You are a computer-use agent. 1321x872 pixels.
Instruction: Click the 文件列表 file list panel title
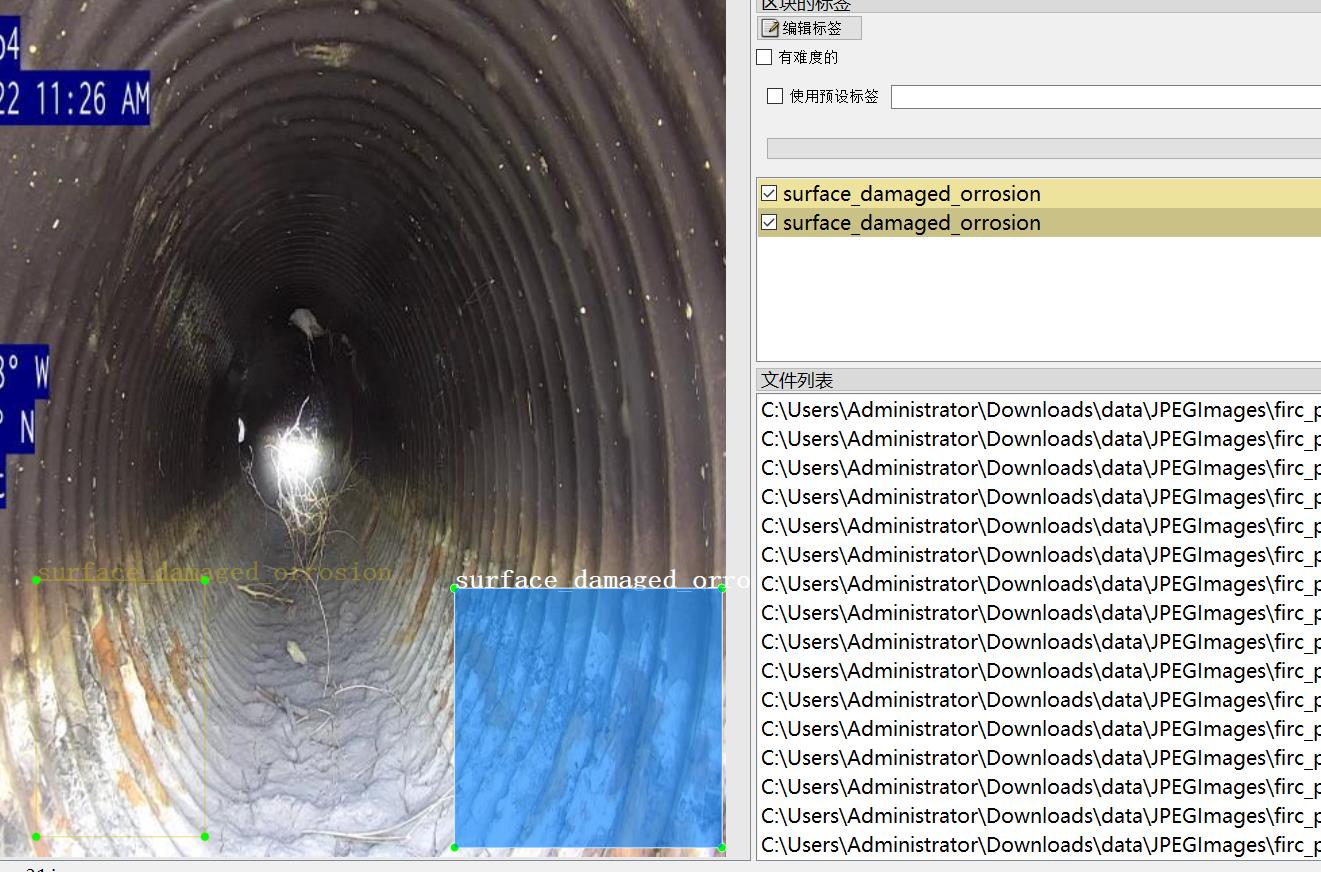[797, 380]
